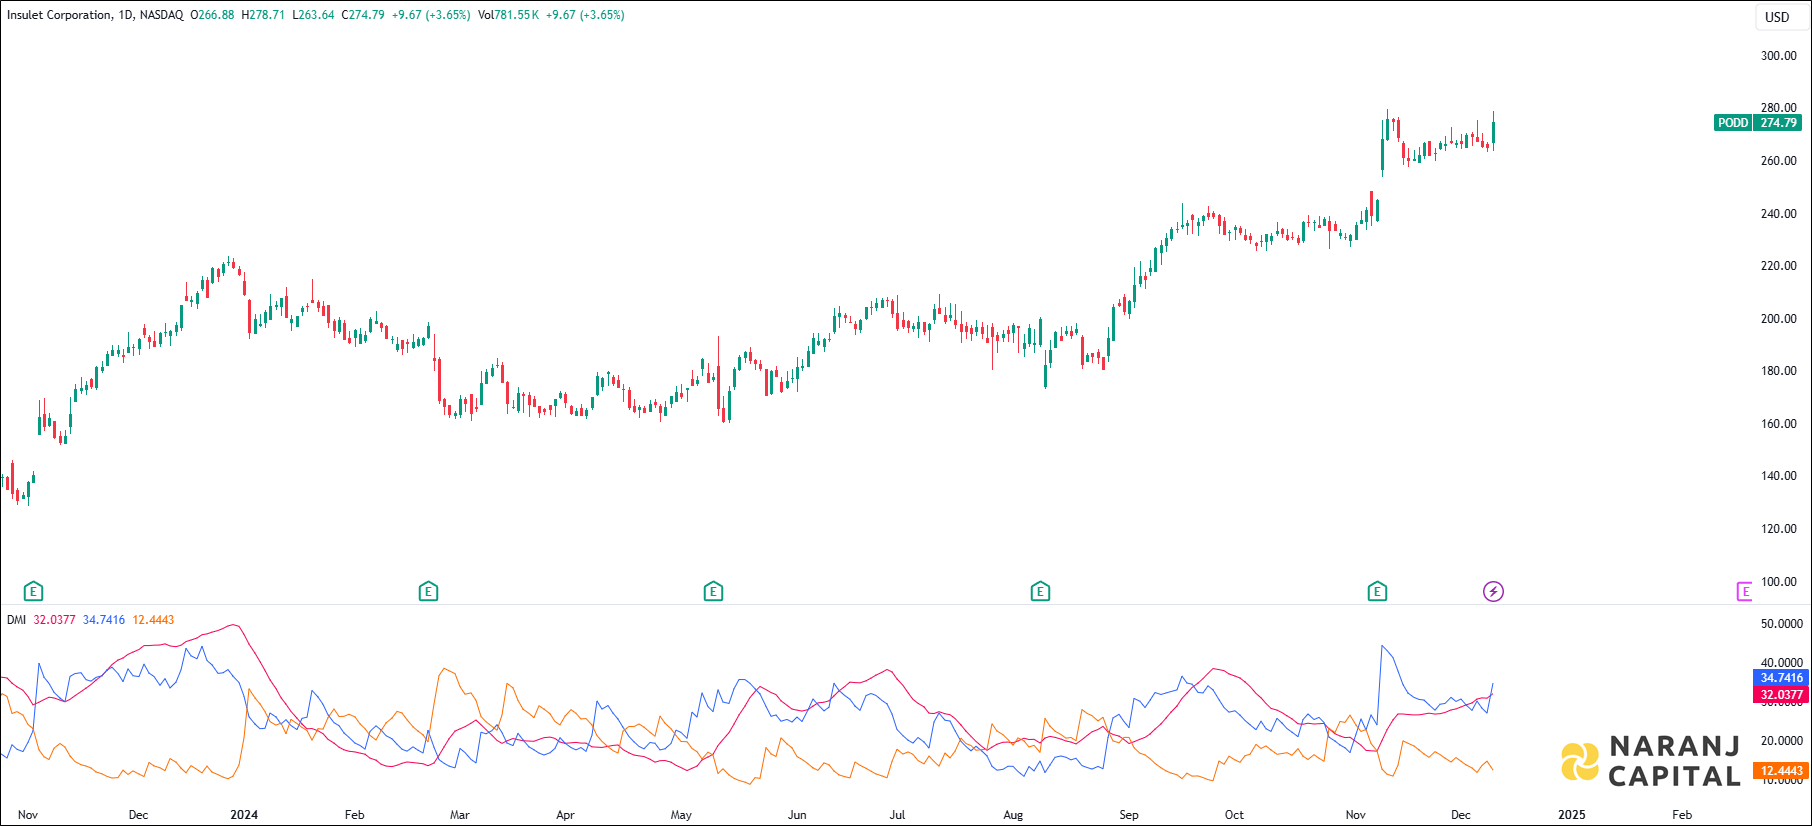
Task: Click the 160.00 price axis label
Action: 1778,424
